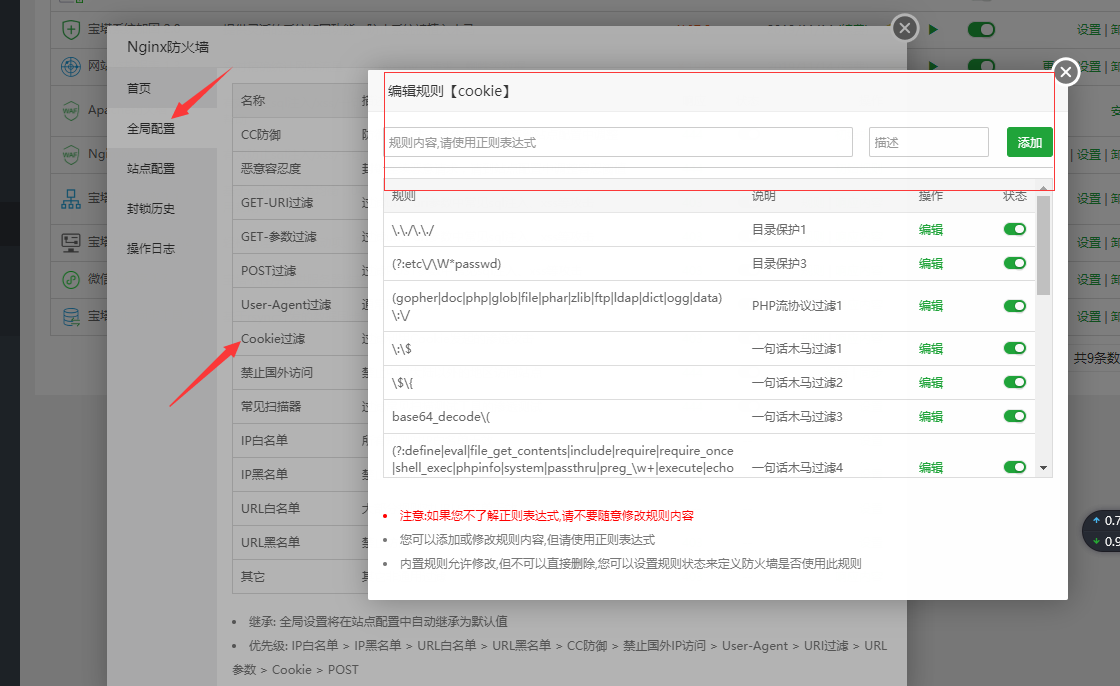Click 编辑 for 一句话木马过滤2
This screenshot has width=1120, height=686.
pyautogui.click(x=931, y=383)
